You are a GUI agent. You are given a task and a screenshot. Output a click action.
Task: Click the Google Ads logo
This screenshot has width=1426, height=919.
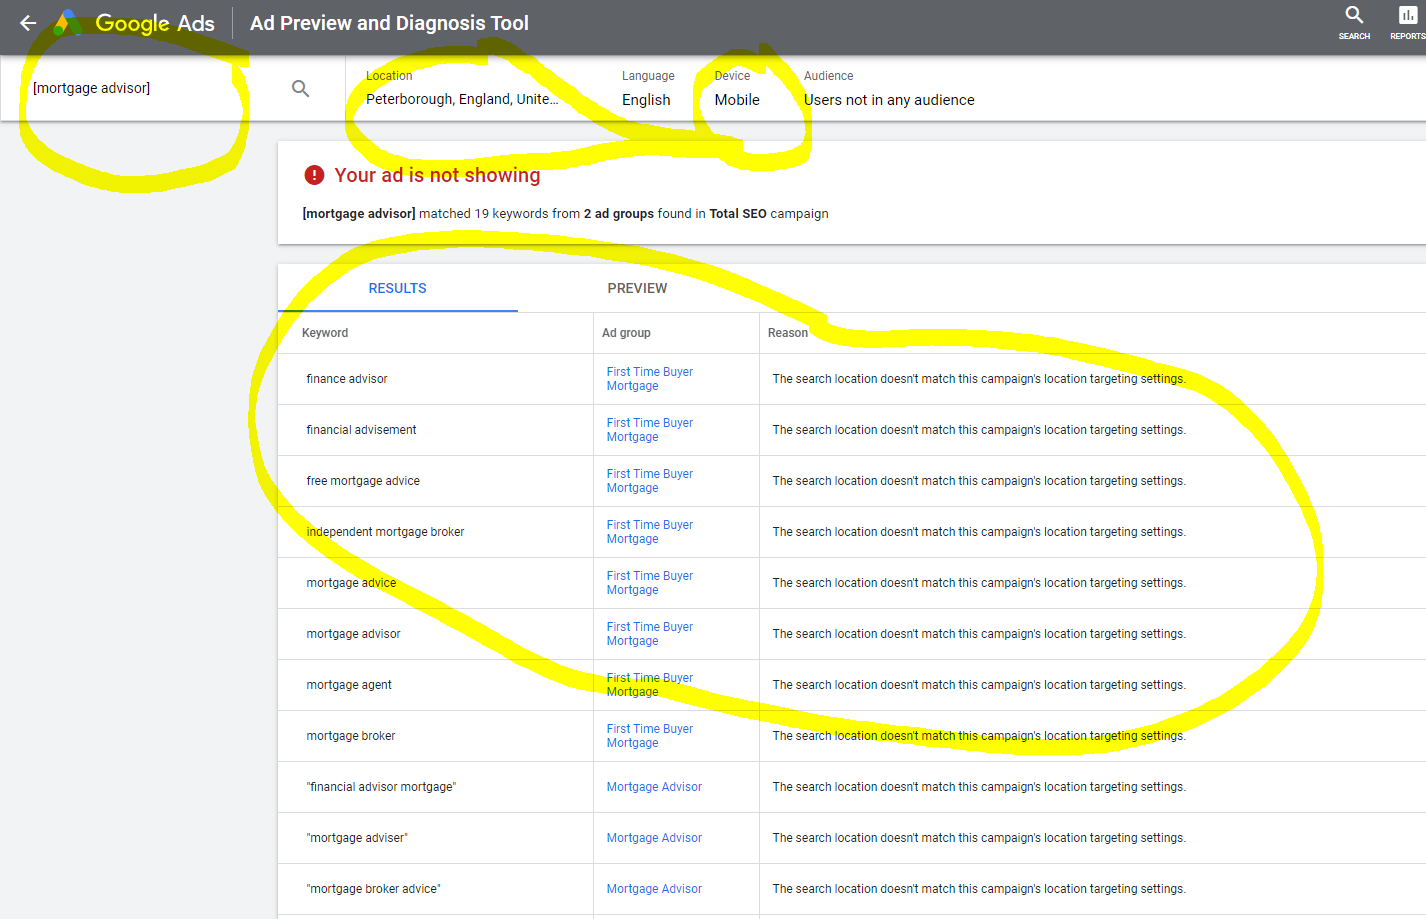[x=134, y=23]
